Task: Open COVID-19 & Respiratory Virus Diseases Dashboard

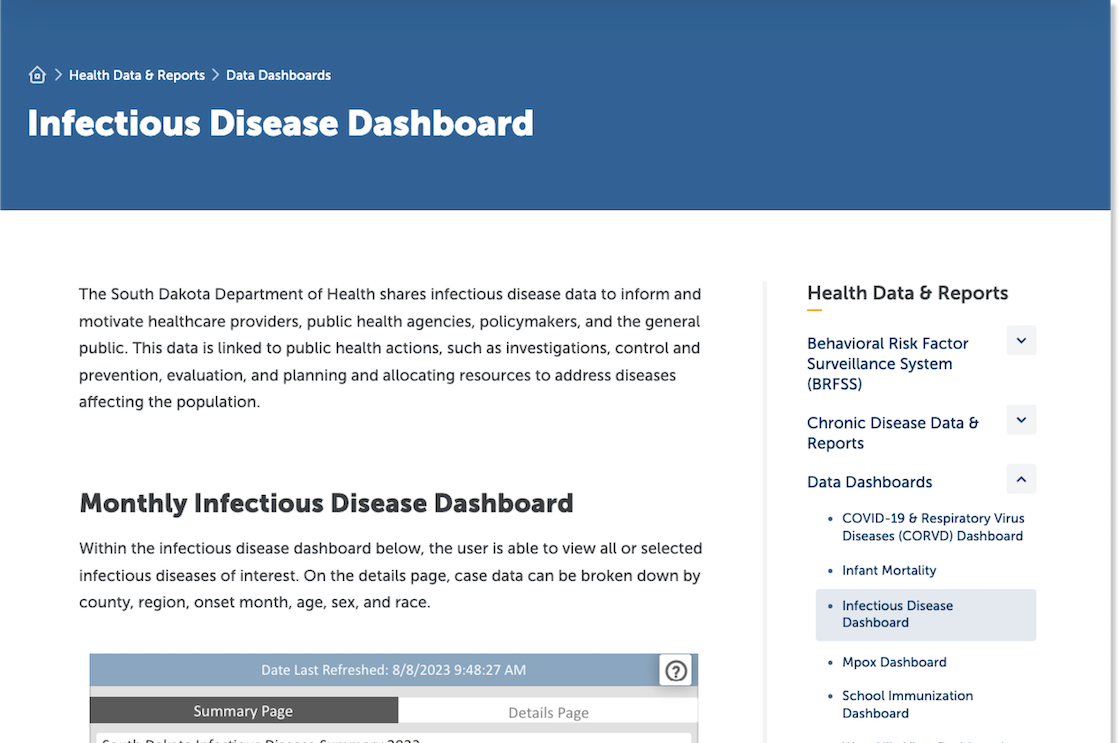Action: click(933, 527)
